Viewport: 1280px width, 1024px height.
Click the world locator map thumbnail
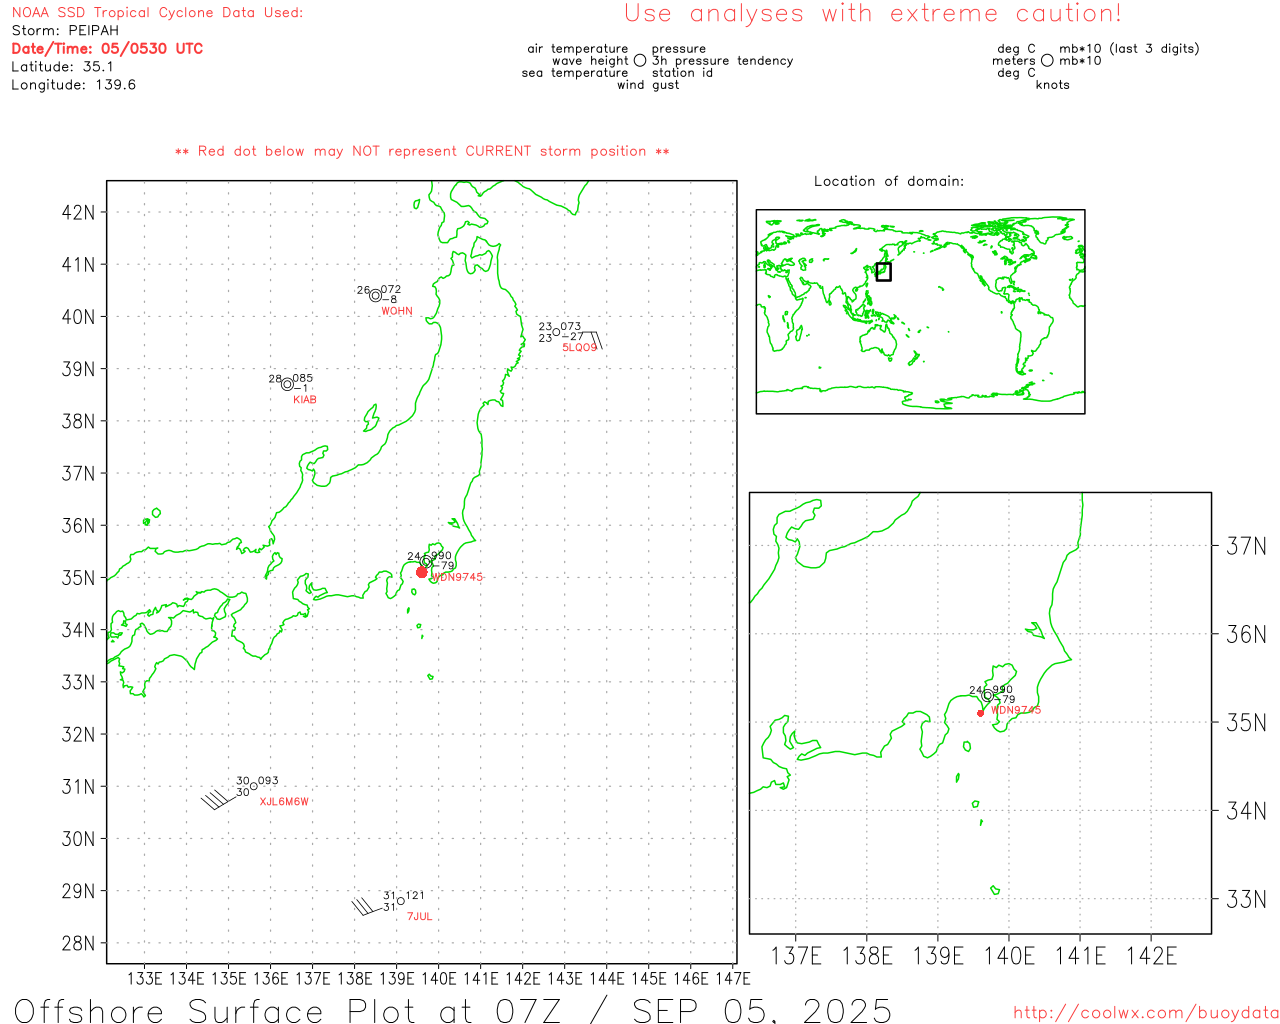(x=920, y=312)
